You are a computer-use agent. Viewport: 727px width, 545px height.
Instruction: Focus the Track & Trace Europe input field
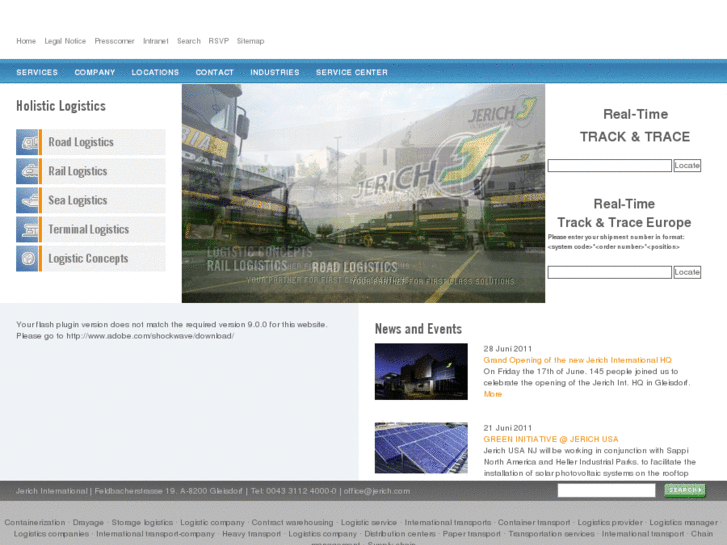pyautogui.click(x=609, y=272)
